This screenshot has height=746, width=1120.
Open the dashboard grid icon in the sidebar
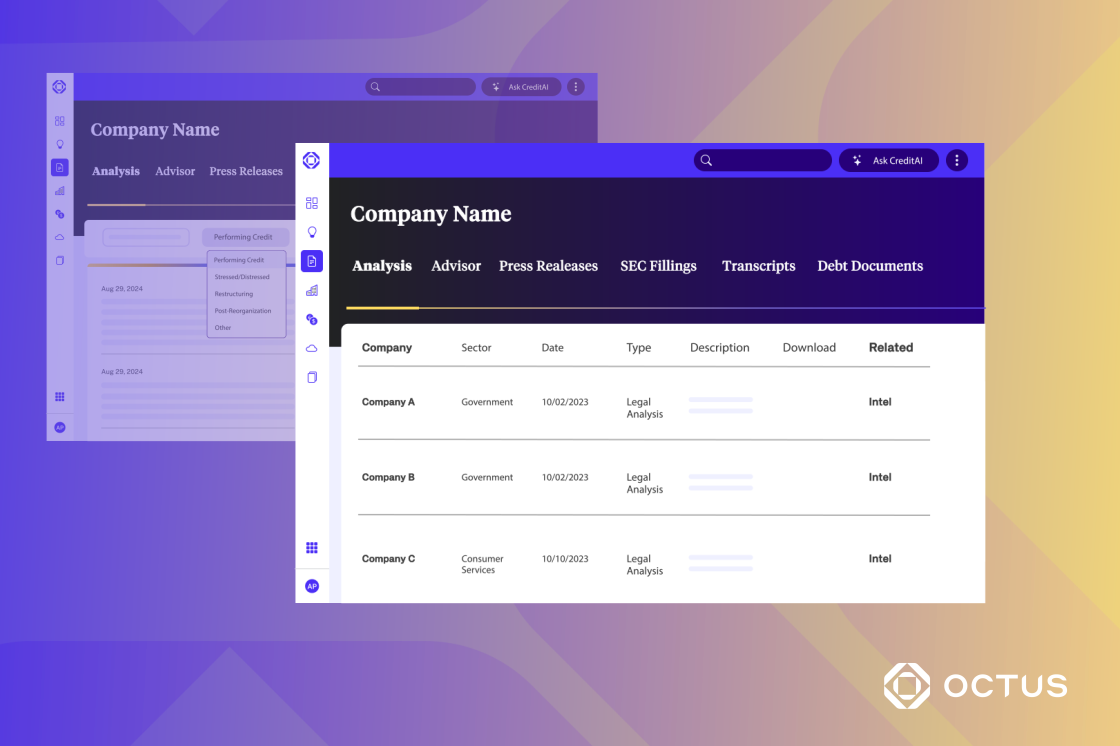[312, 202]
